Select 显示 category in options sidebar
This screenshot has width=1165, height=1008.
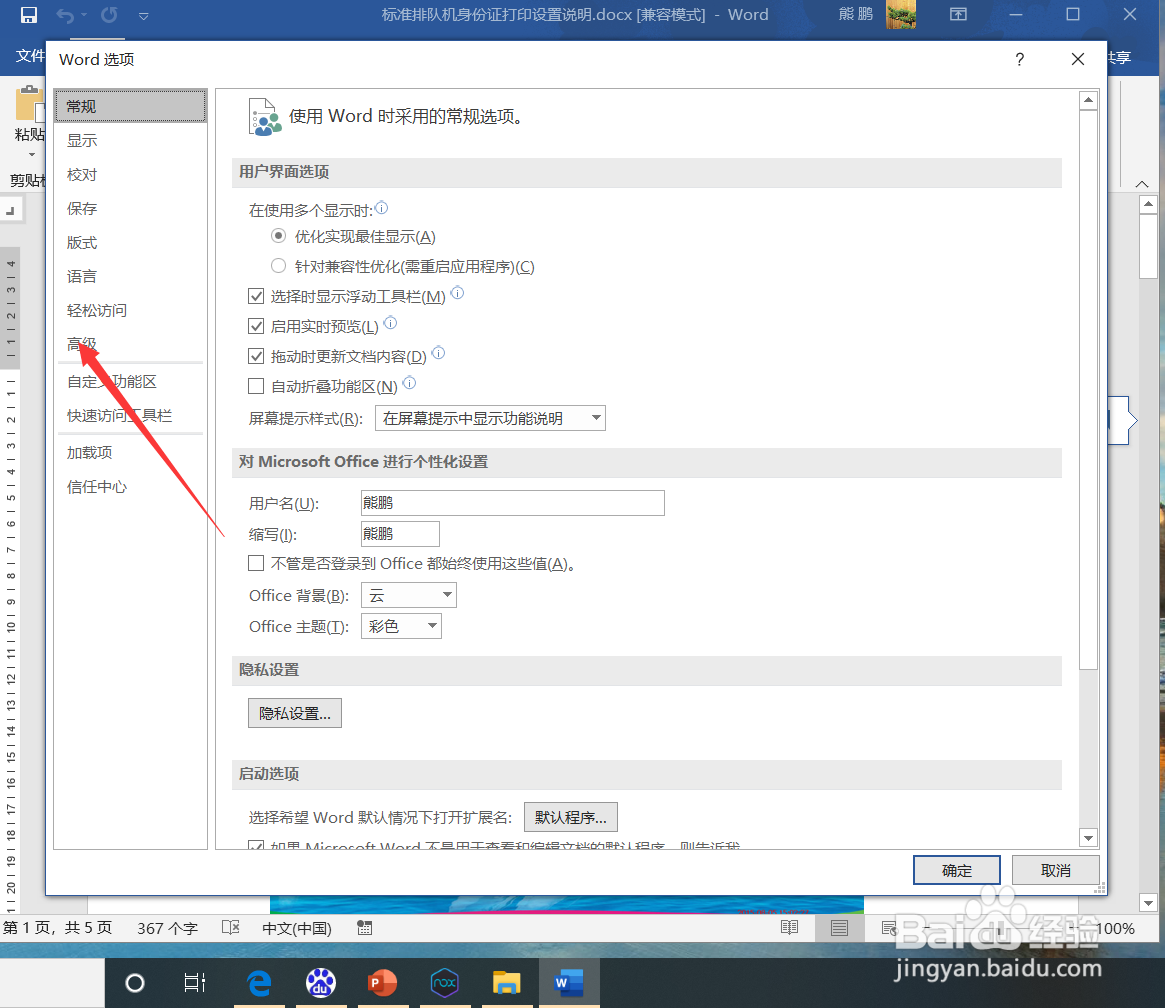(130, 140)
